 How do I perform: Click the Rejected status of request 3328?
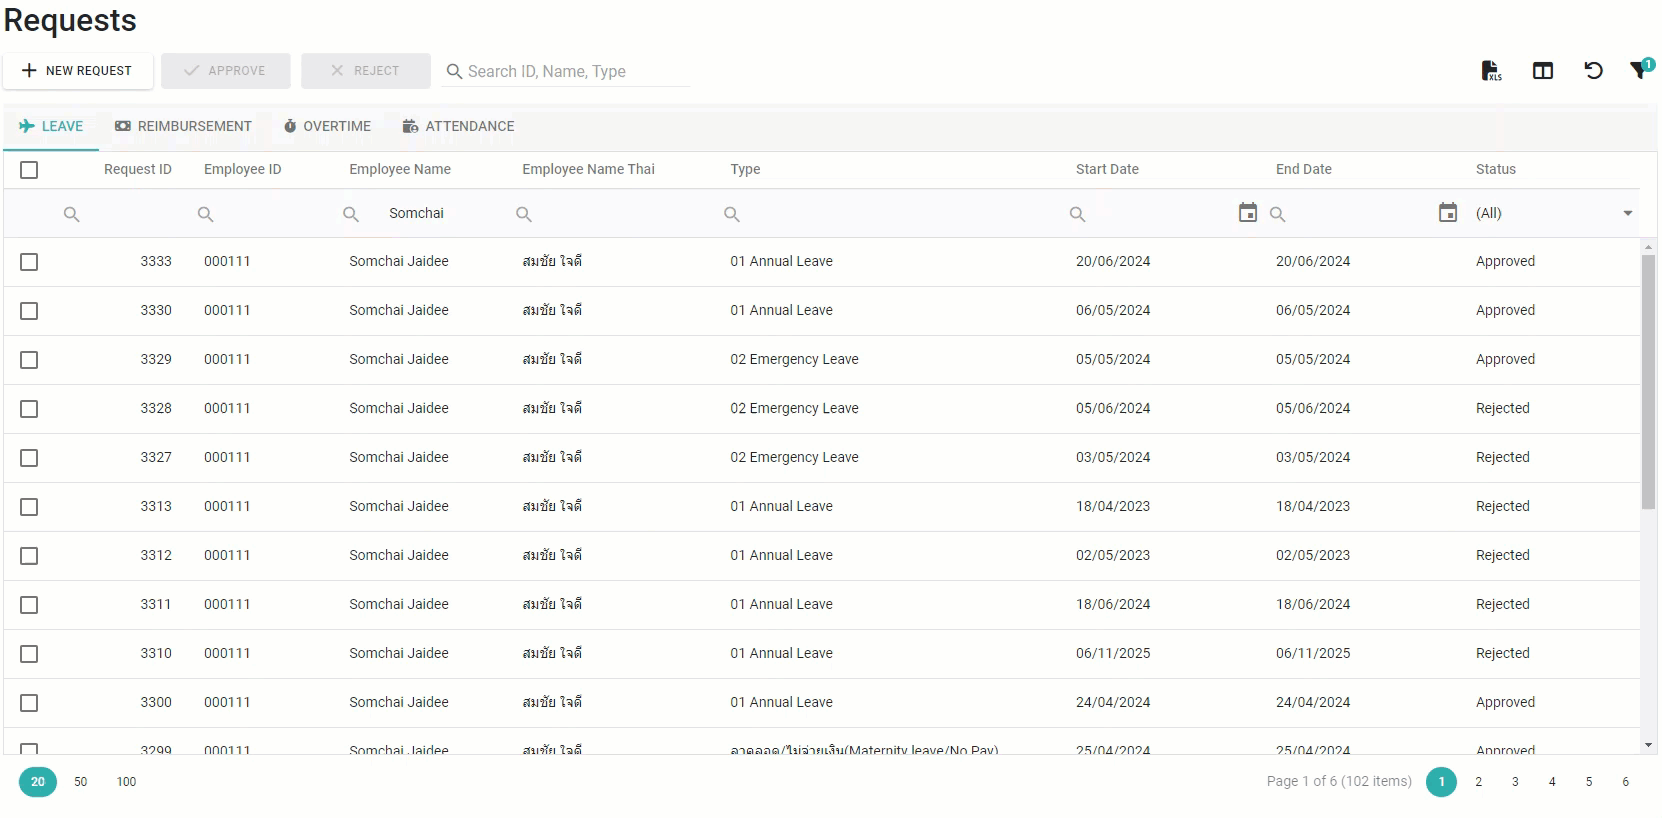(x=1503, y=409)
